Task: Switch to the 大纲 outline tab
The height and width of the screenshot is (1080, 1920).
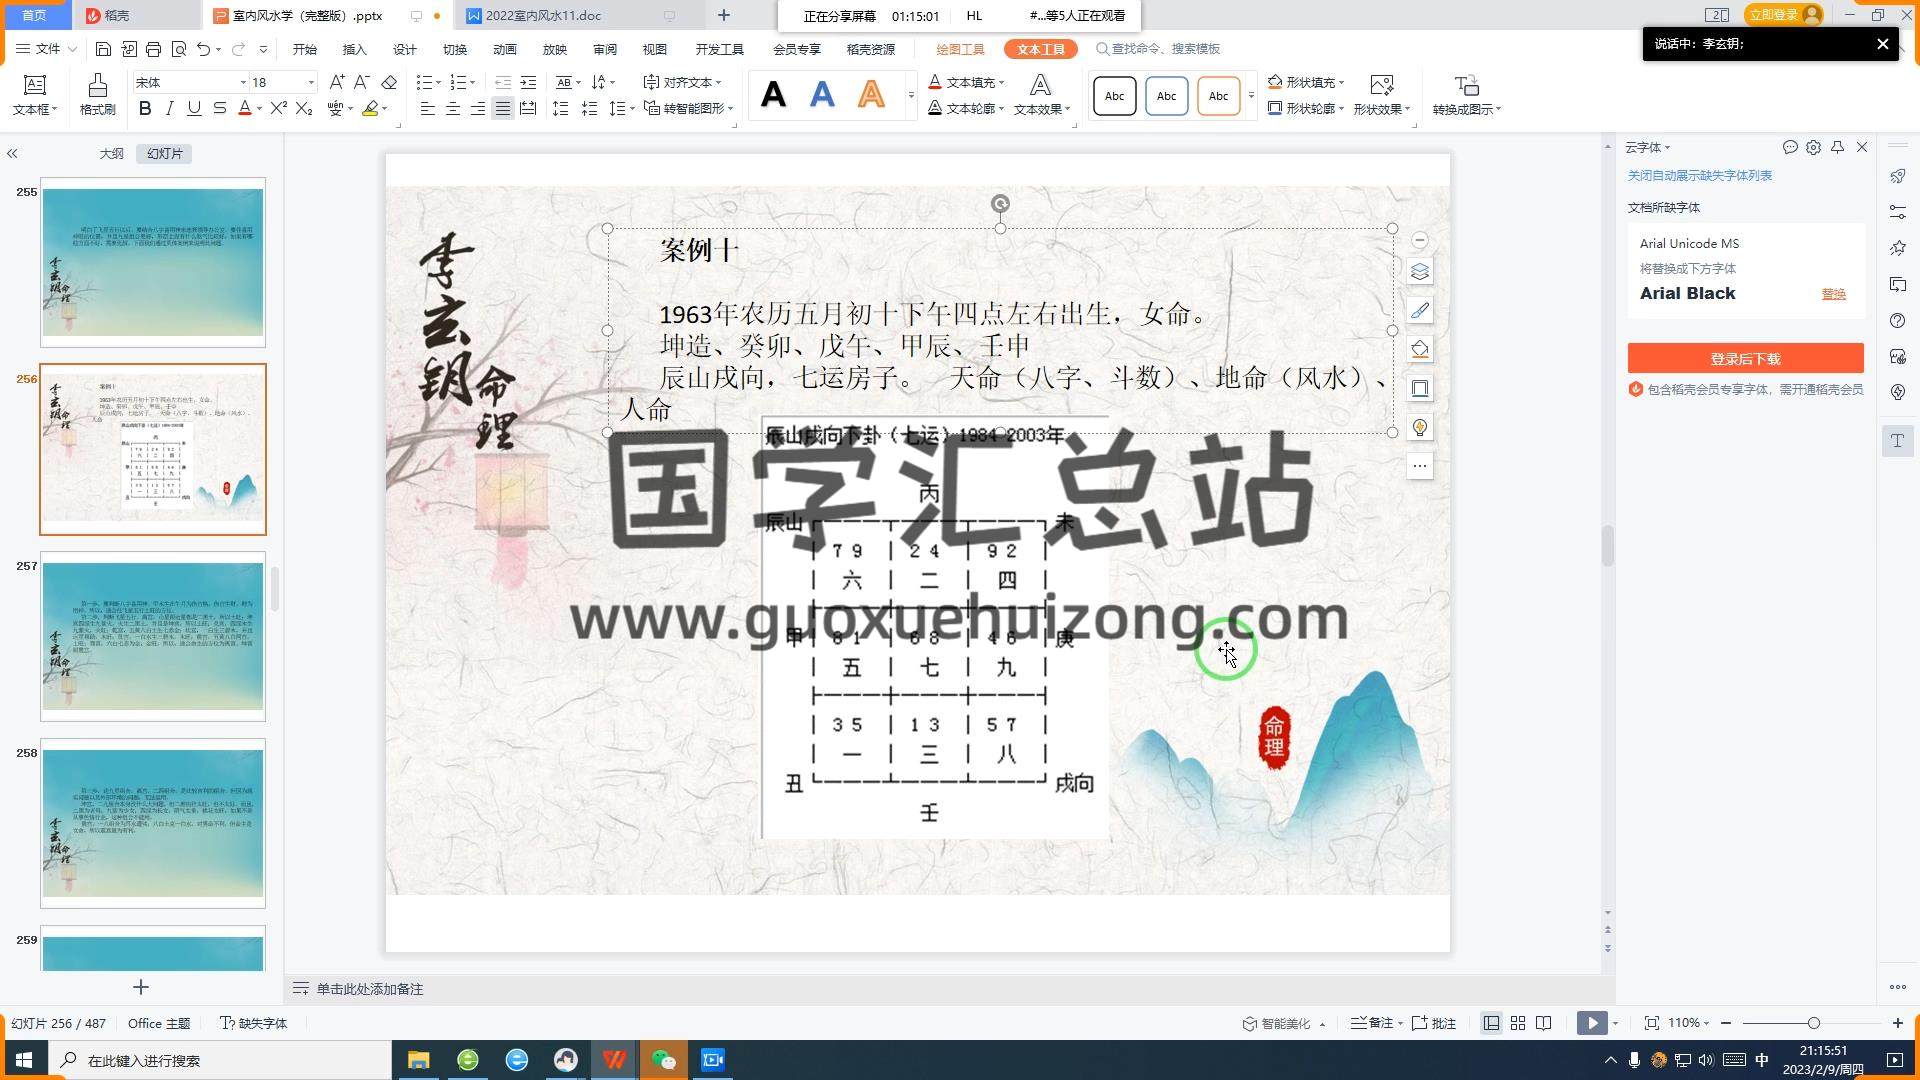Action: [x=111, y=153]
